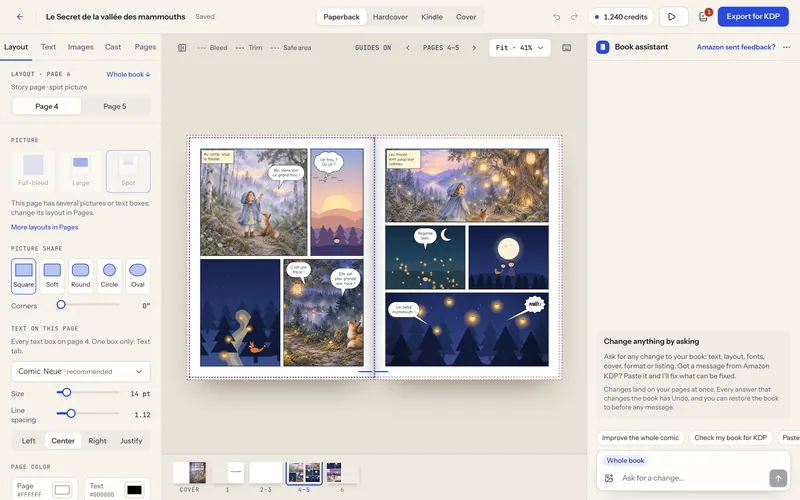Turn off GUIDES ON toggle
This screenshot has height=500, width=800.
tap(373, 47)
